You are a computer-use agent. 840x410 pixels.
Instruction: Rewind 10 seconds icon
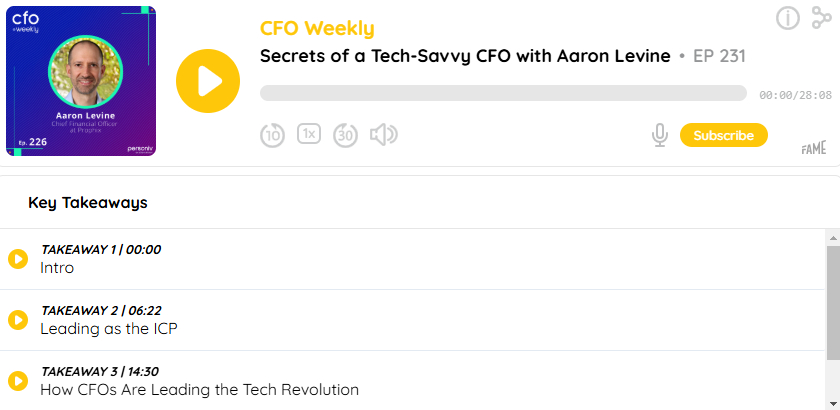(273, 135)
